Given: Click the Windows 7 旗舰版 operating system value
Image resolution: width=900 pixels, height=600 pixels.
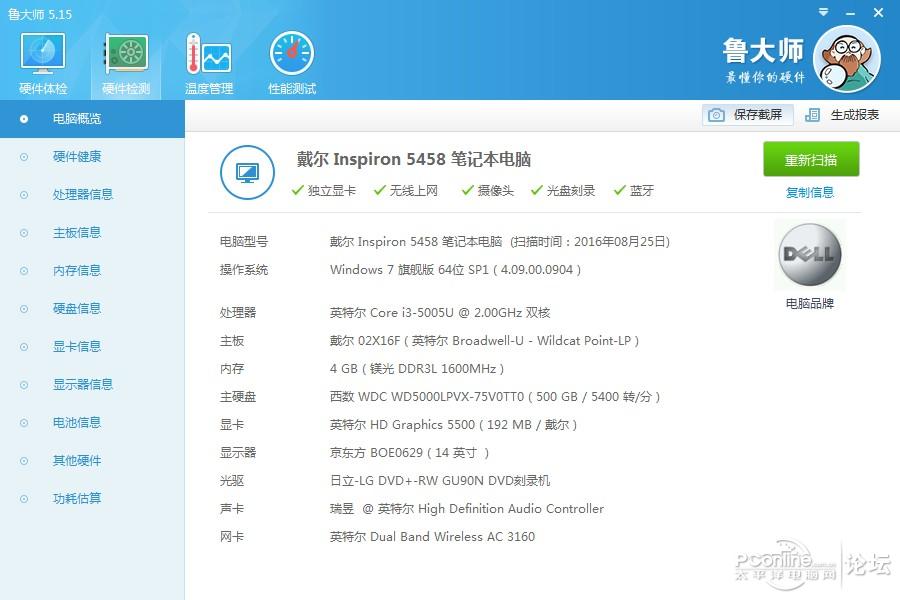Looking at the screenshot, I should [x=455, y=269].
